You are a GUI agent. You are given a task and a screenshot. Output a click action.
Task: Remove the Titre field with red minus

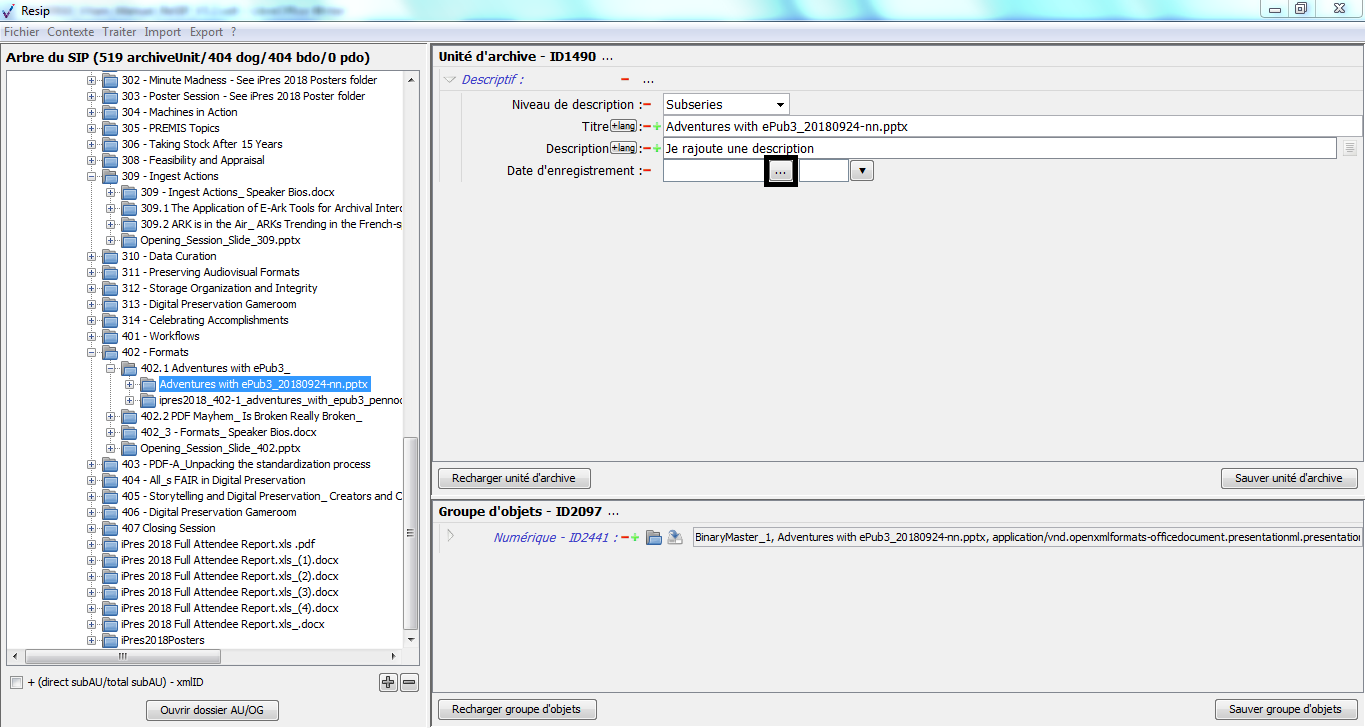click(x=647, y=127)
